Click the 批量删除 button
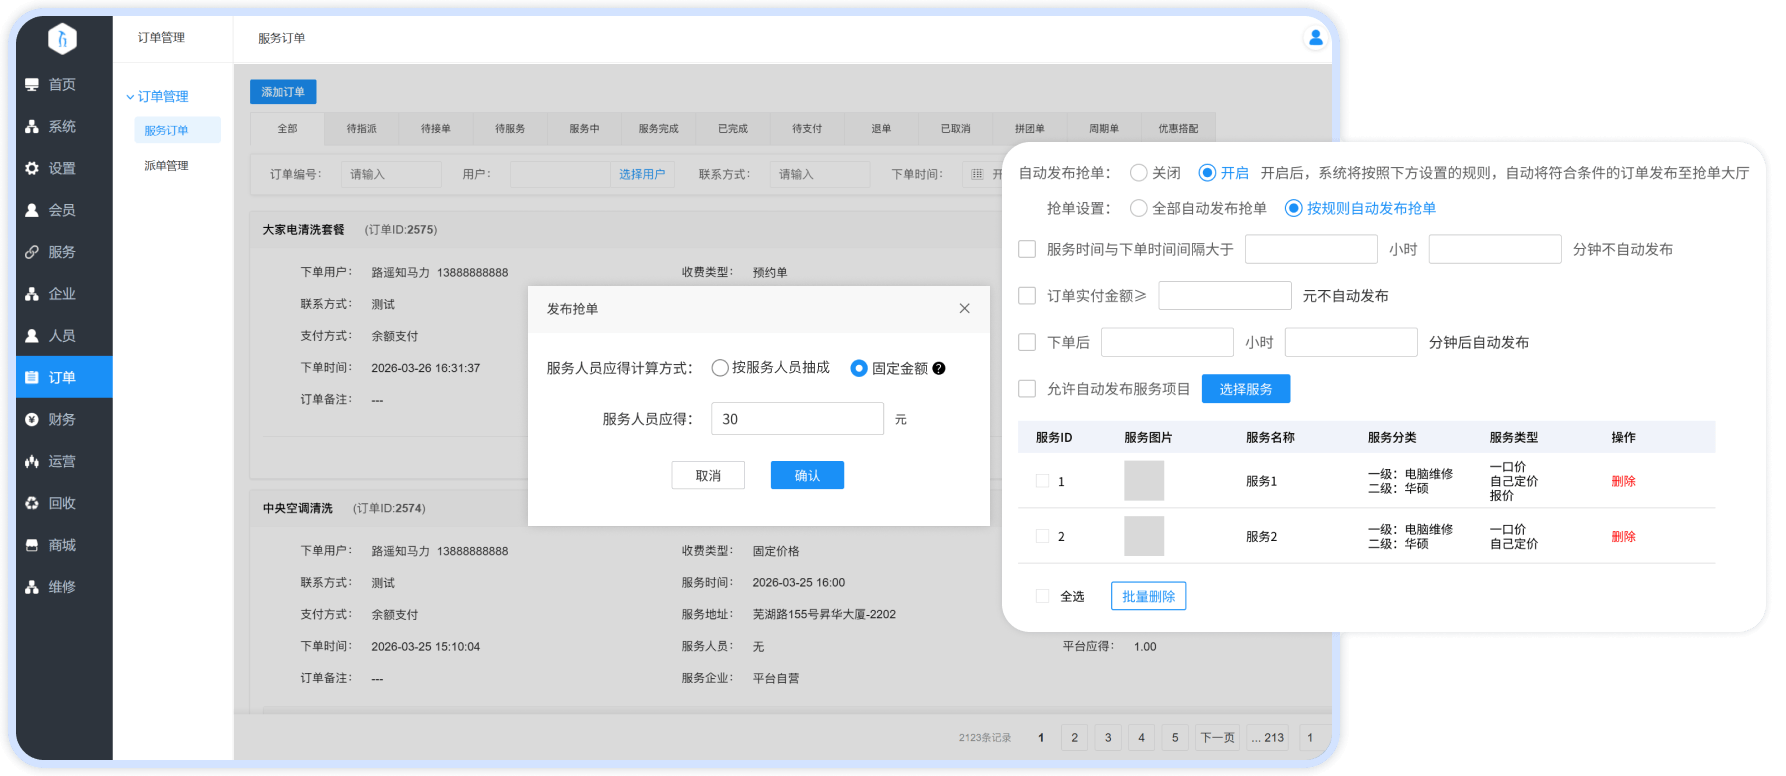The image size is (1786, 776). pos(1148,596)
